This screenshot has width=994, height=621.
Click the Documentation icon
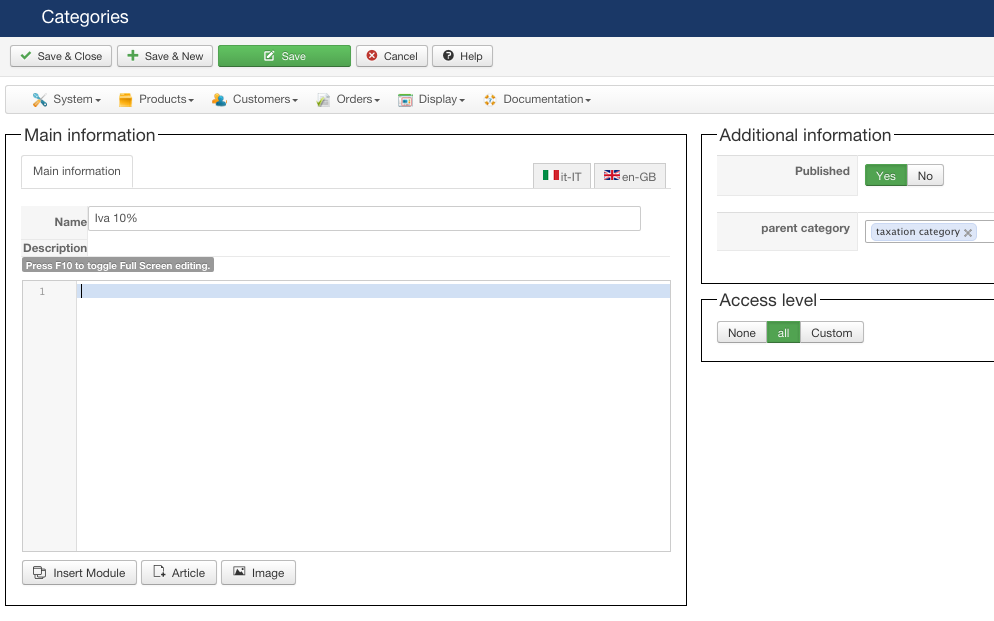click(490, 99)
